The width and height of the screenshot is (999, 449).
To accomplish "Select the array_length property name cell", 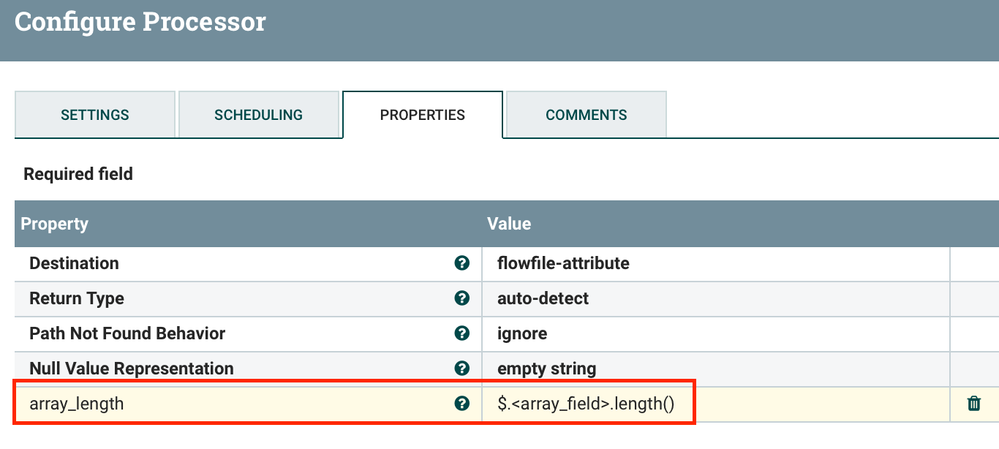I will 77,404.
